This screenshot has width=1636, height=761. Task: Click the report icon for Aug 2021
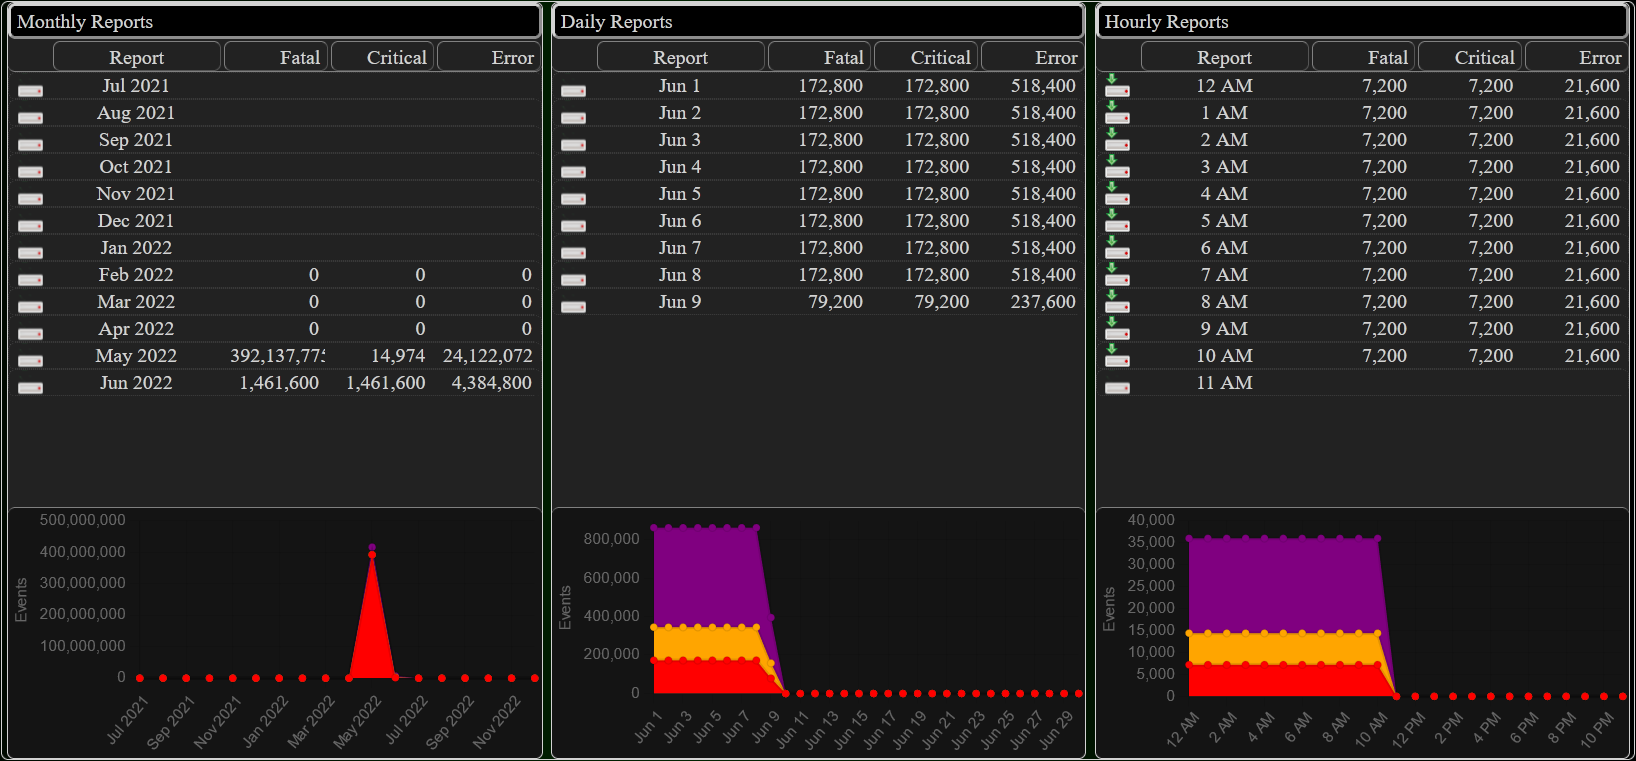[31, 118]
